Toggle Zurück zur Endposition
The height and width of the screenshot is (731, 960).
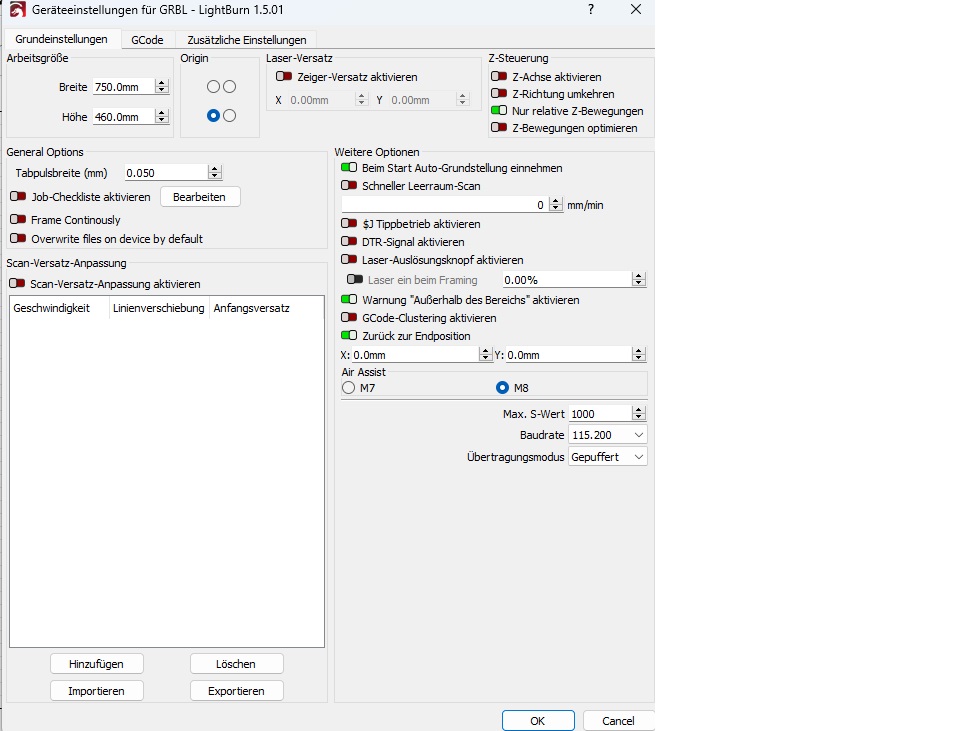point(349,335)
